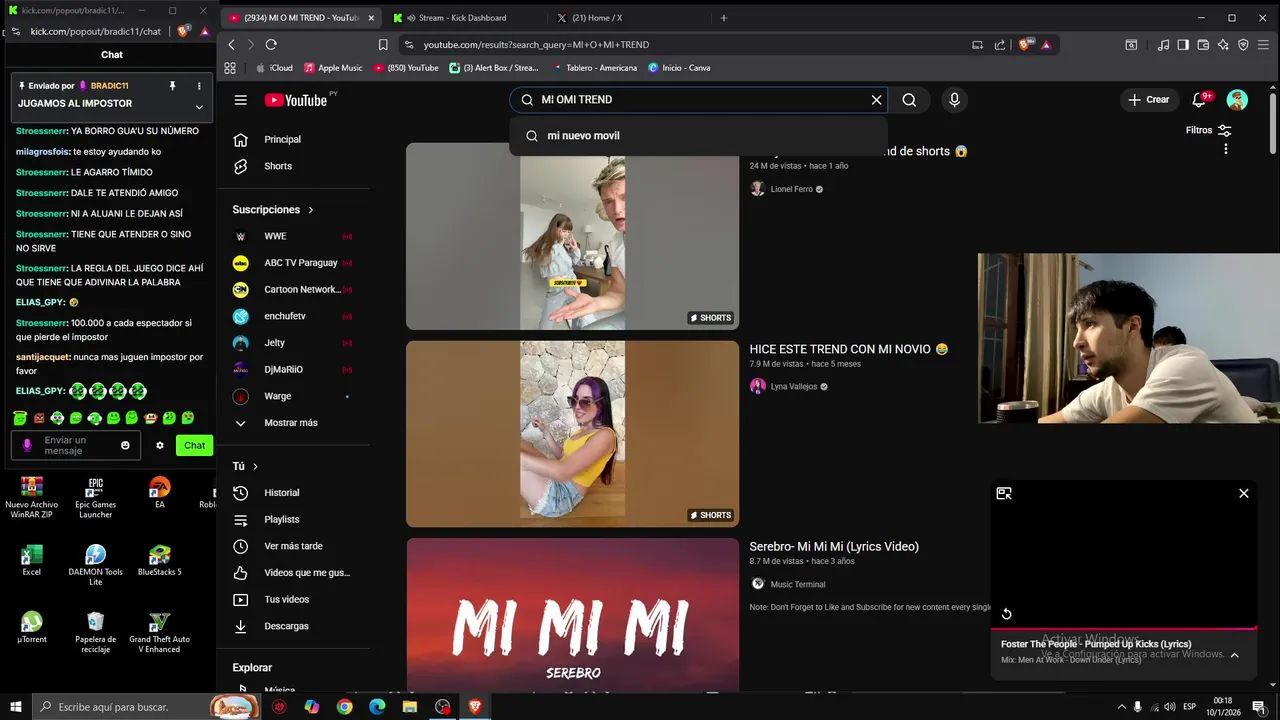Open Kick chat settings gear

159,445
